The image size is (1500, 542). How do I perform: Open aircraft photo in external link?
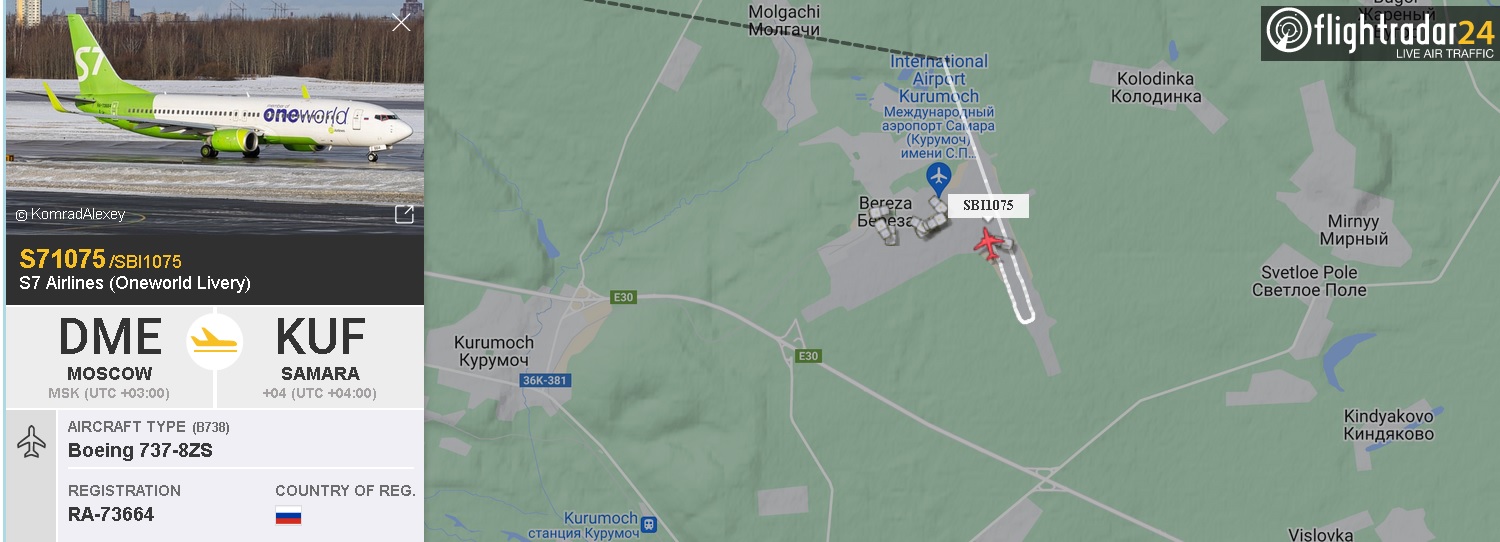(x=404, y=214)
